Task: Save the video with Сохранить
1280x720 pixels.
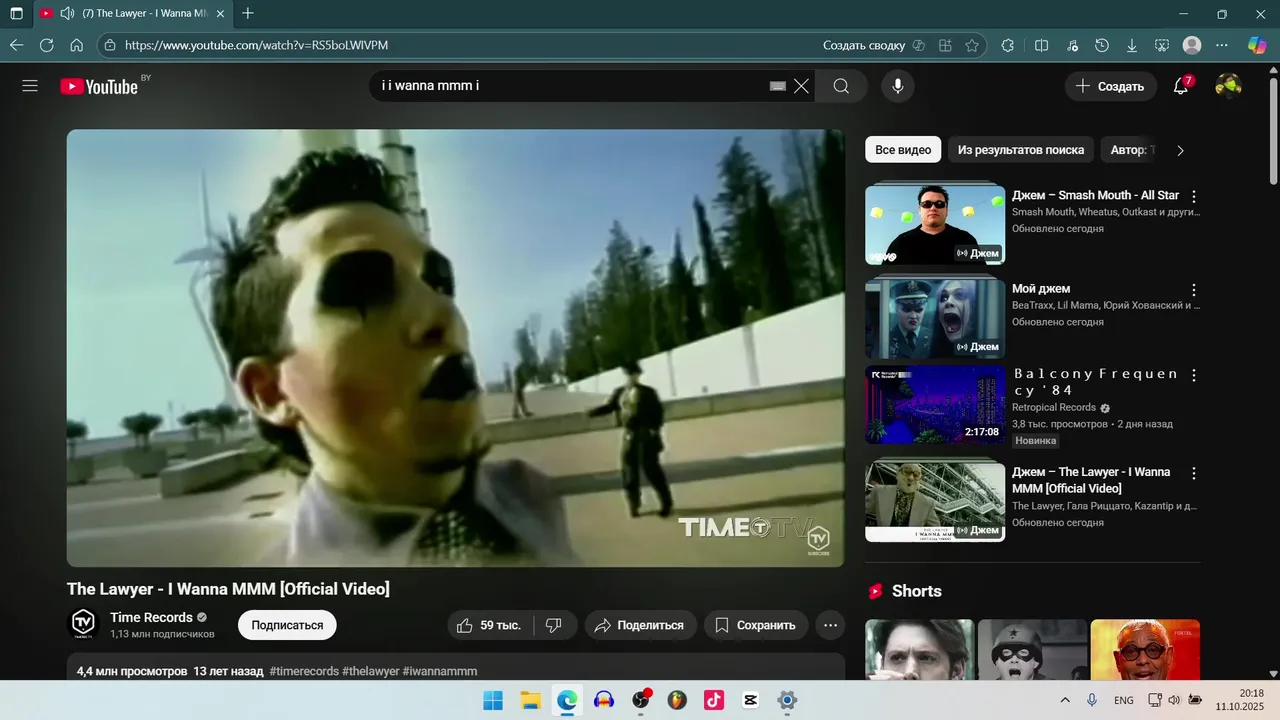Action: click(x=756, y=625)
